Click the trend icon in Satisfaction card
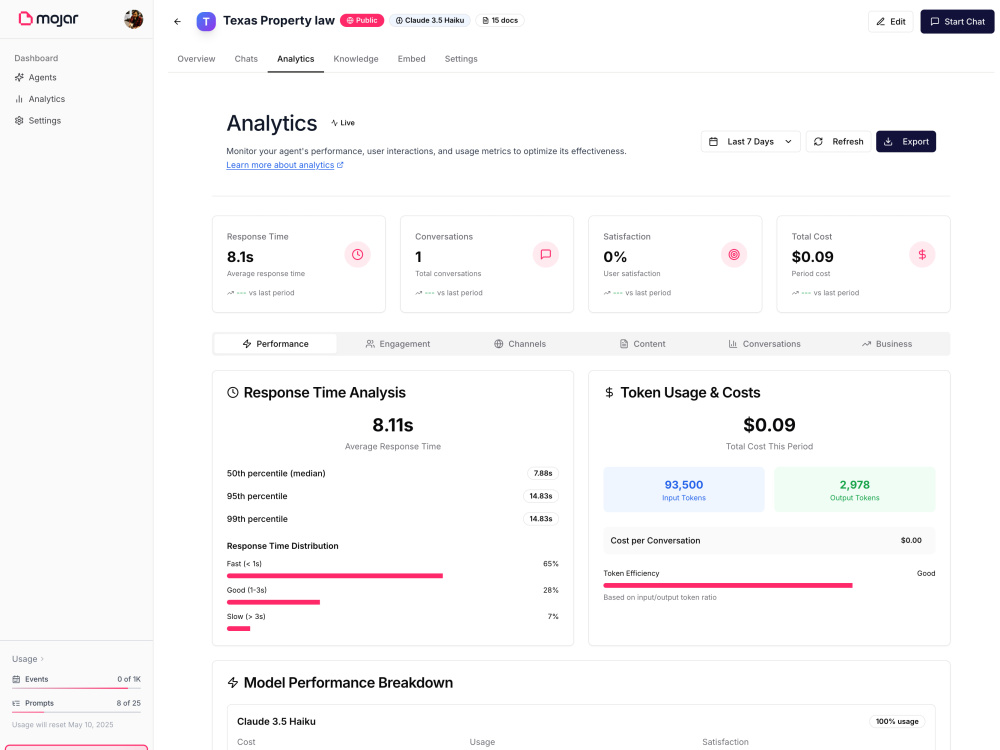 coord(607,293)
